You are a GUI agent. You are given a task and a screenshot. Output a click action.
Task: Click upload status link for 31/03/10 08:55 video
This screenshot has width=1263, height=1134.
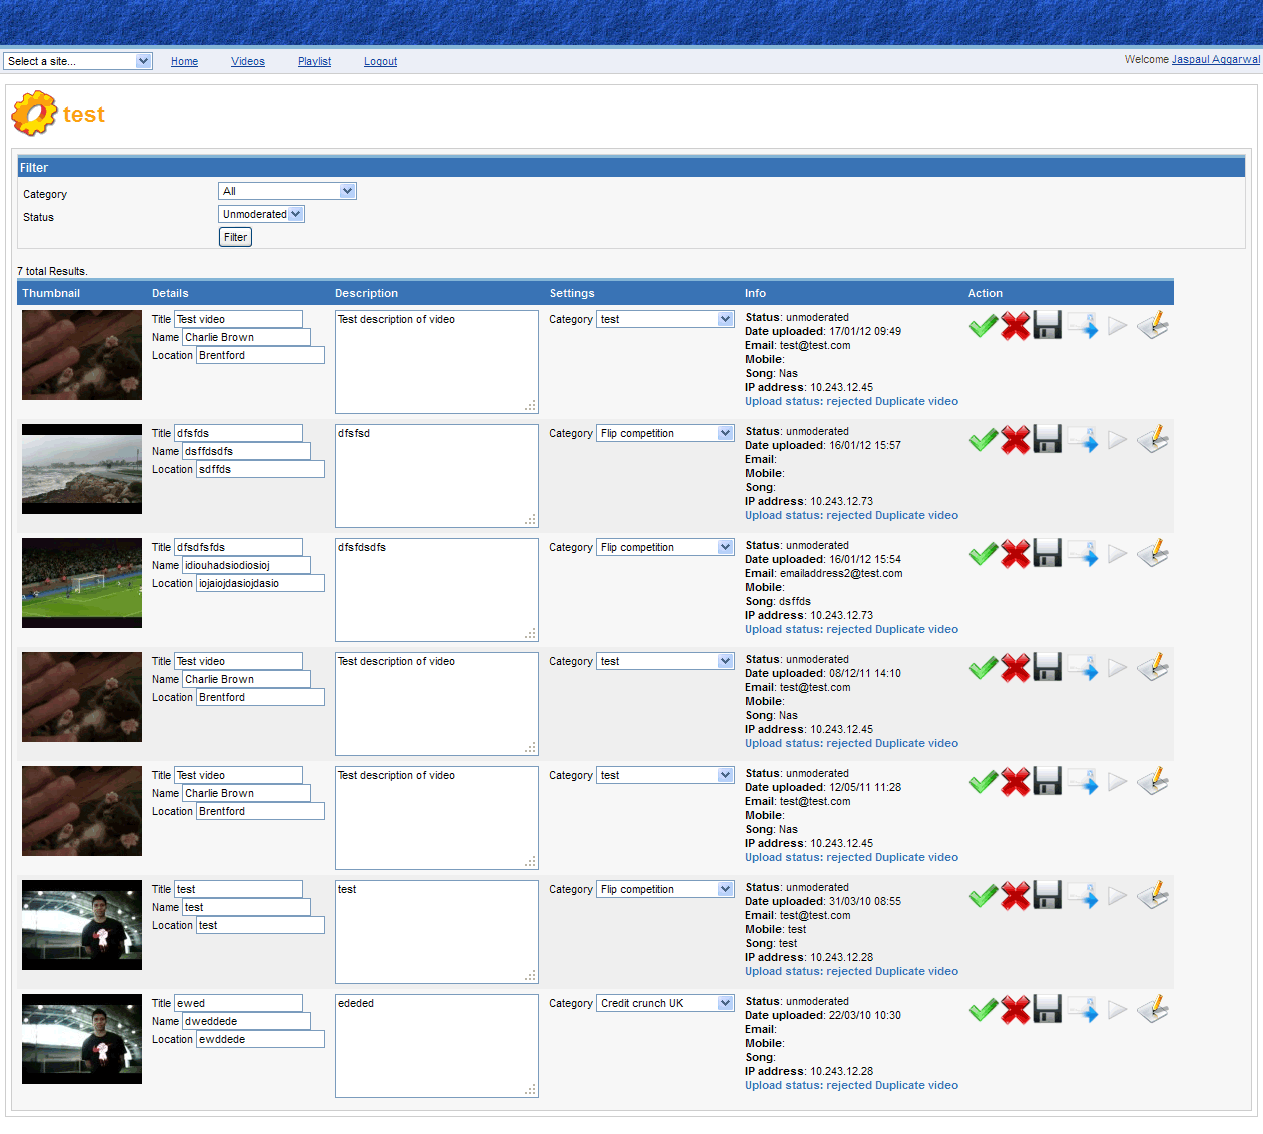pyautogui.click(x=851, y=971)
